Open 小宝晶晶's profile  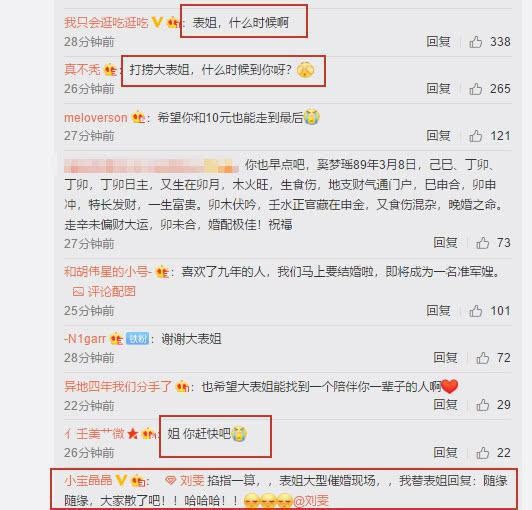88,480
